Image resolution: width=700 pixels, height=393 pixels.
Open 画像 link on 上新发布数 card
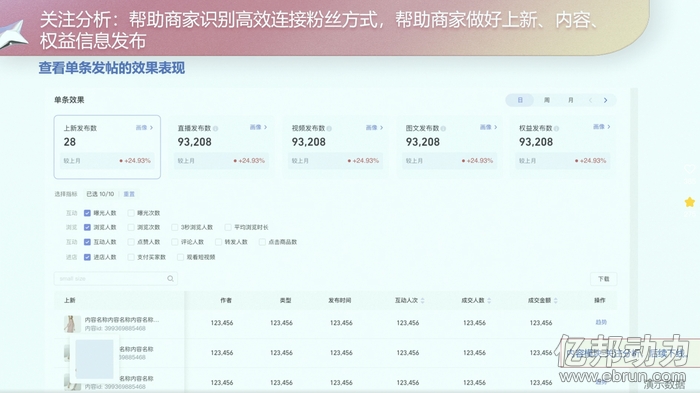coord(144,128)
